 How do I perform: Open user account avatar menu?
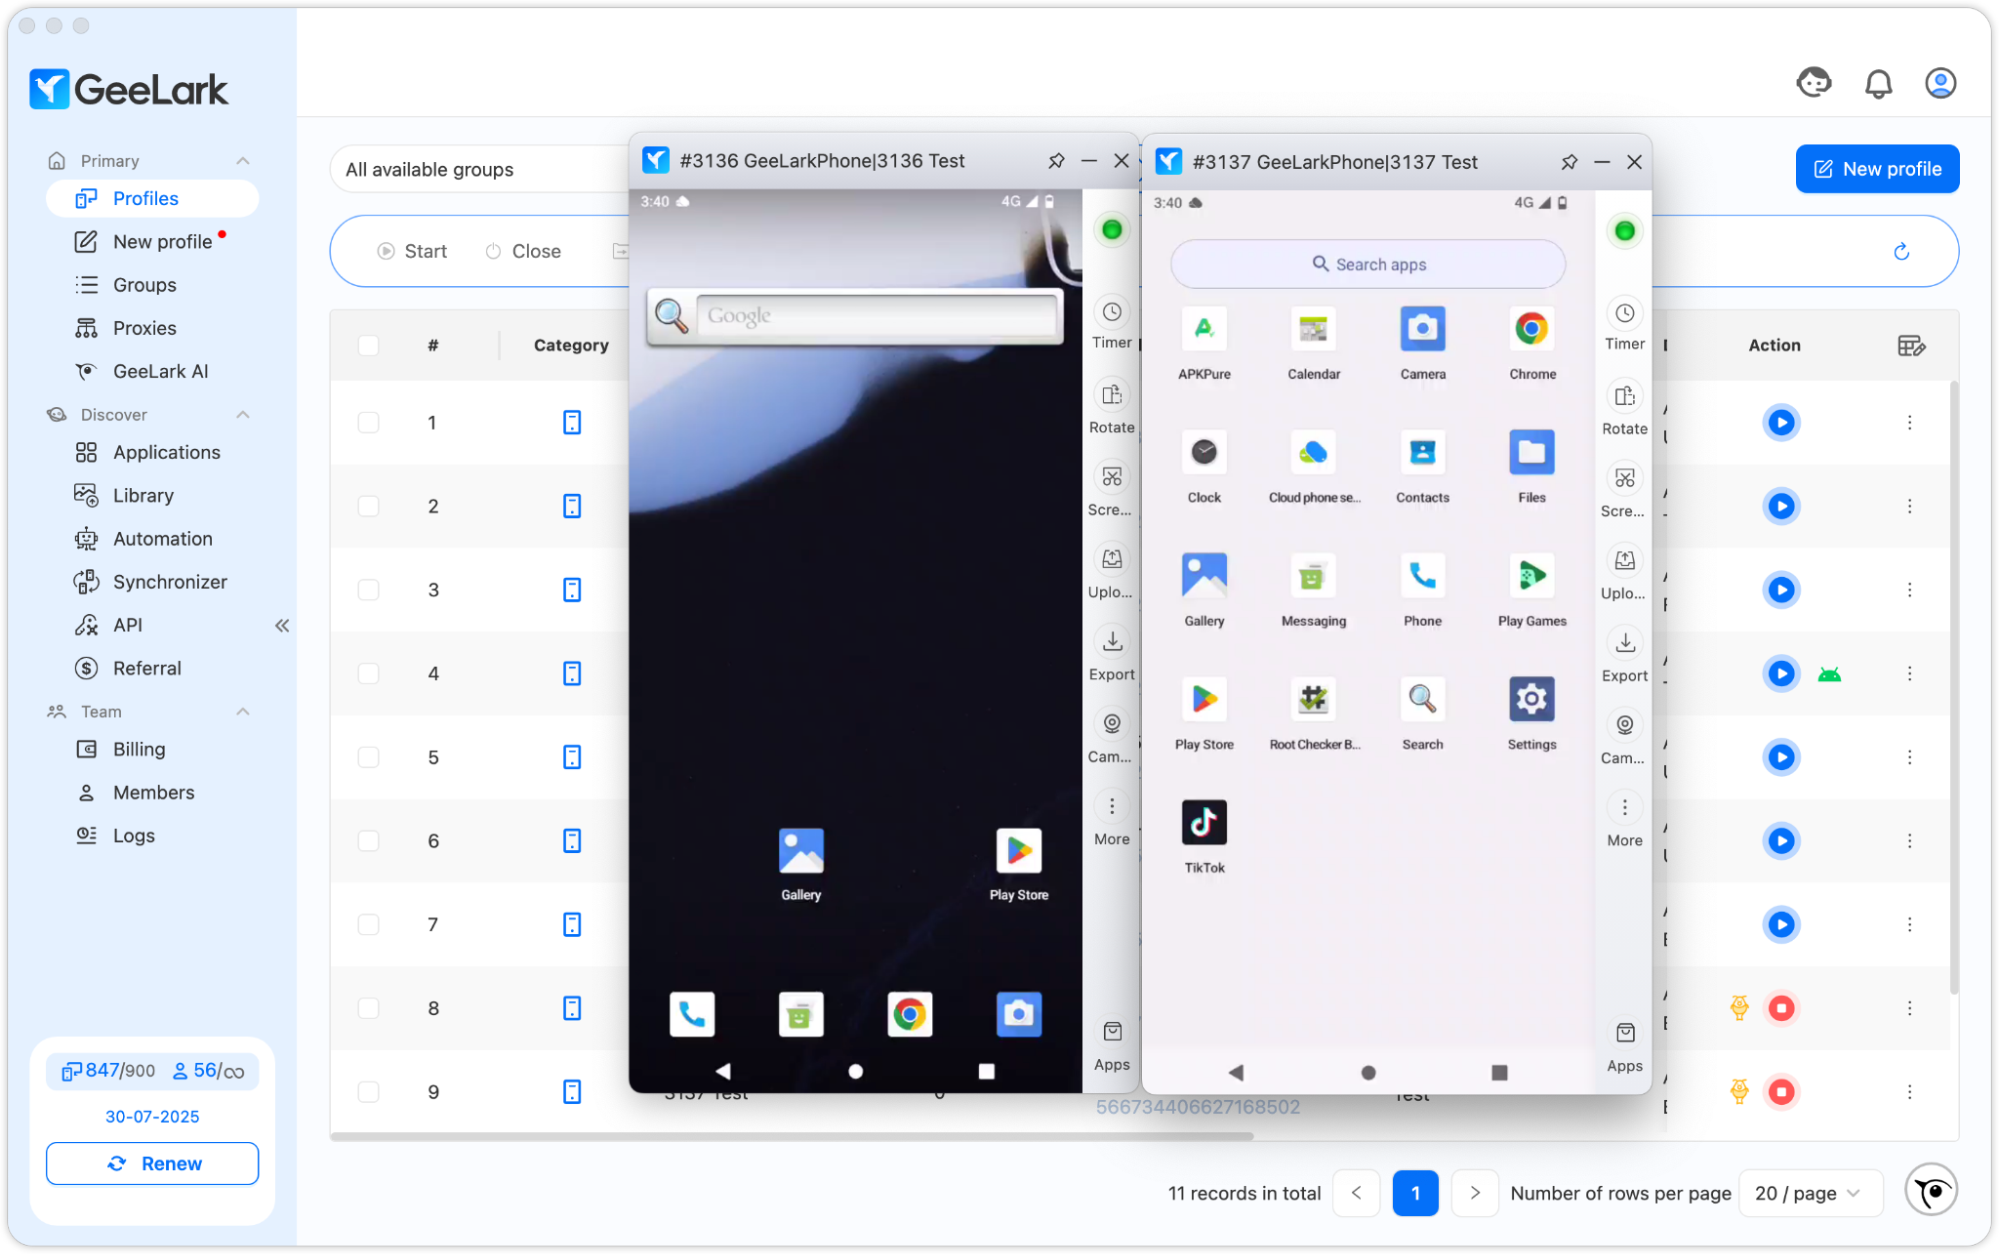(x=1940, y=83)
